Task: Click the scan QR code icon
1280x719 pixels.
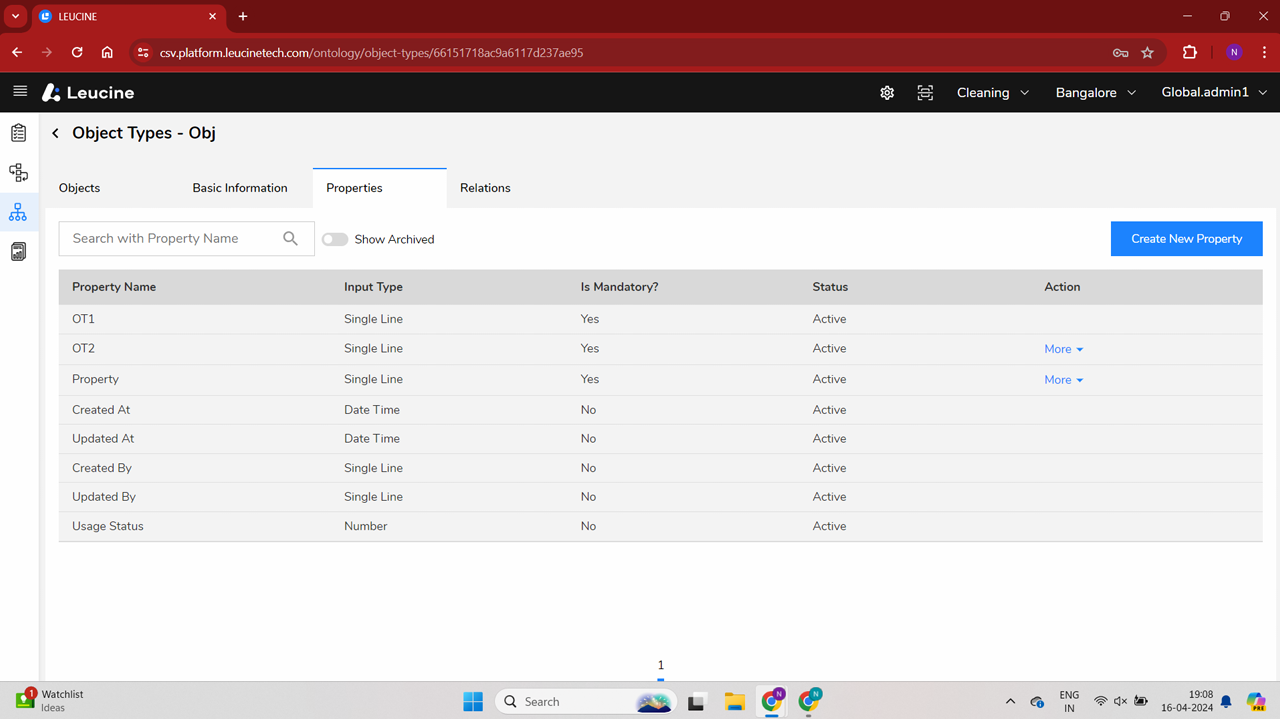Action: tap(925, 92)
